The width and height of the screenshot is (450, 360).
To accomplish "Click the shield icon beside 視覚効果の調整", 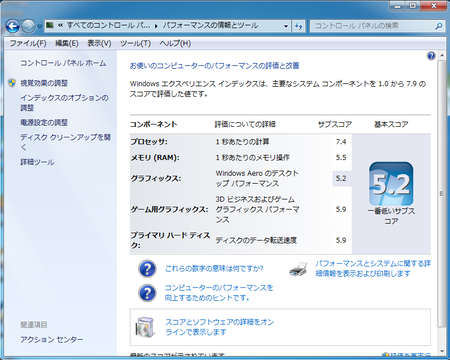I will (x=12, y=83).
